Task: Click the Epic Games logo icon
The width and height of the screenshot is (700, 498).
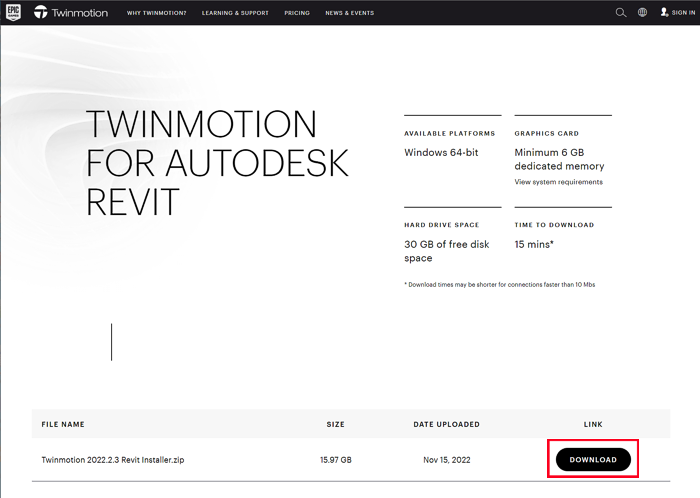Action: (x=12, y=13)
